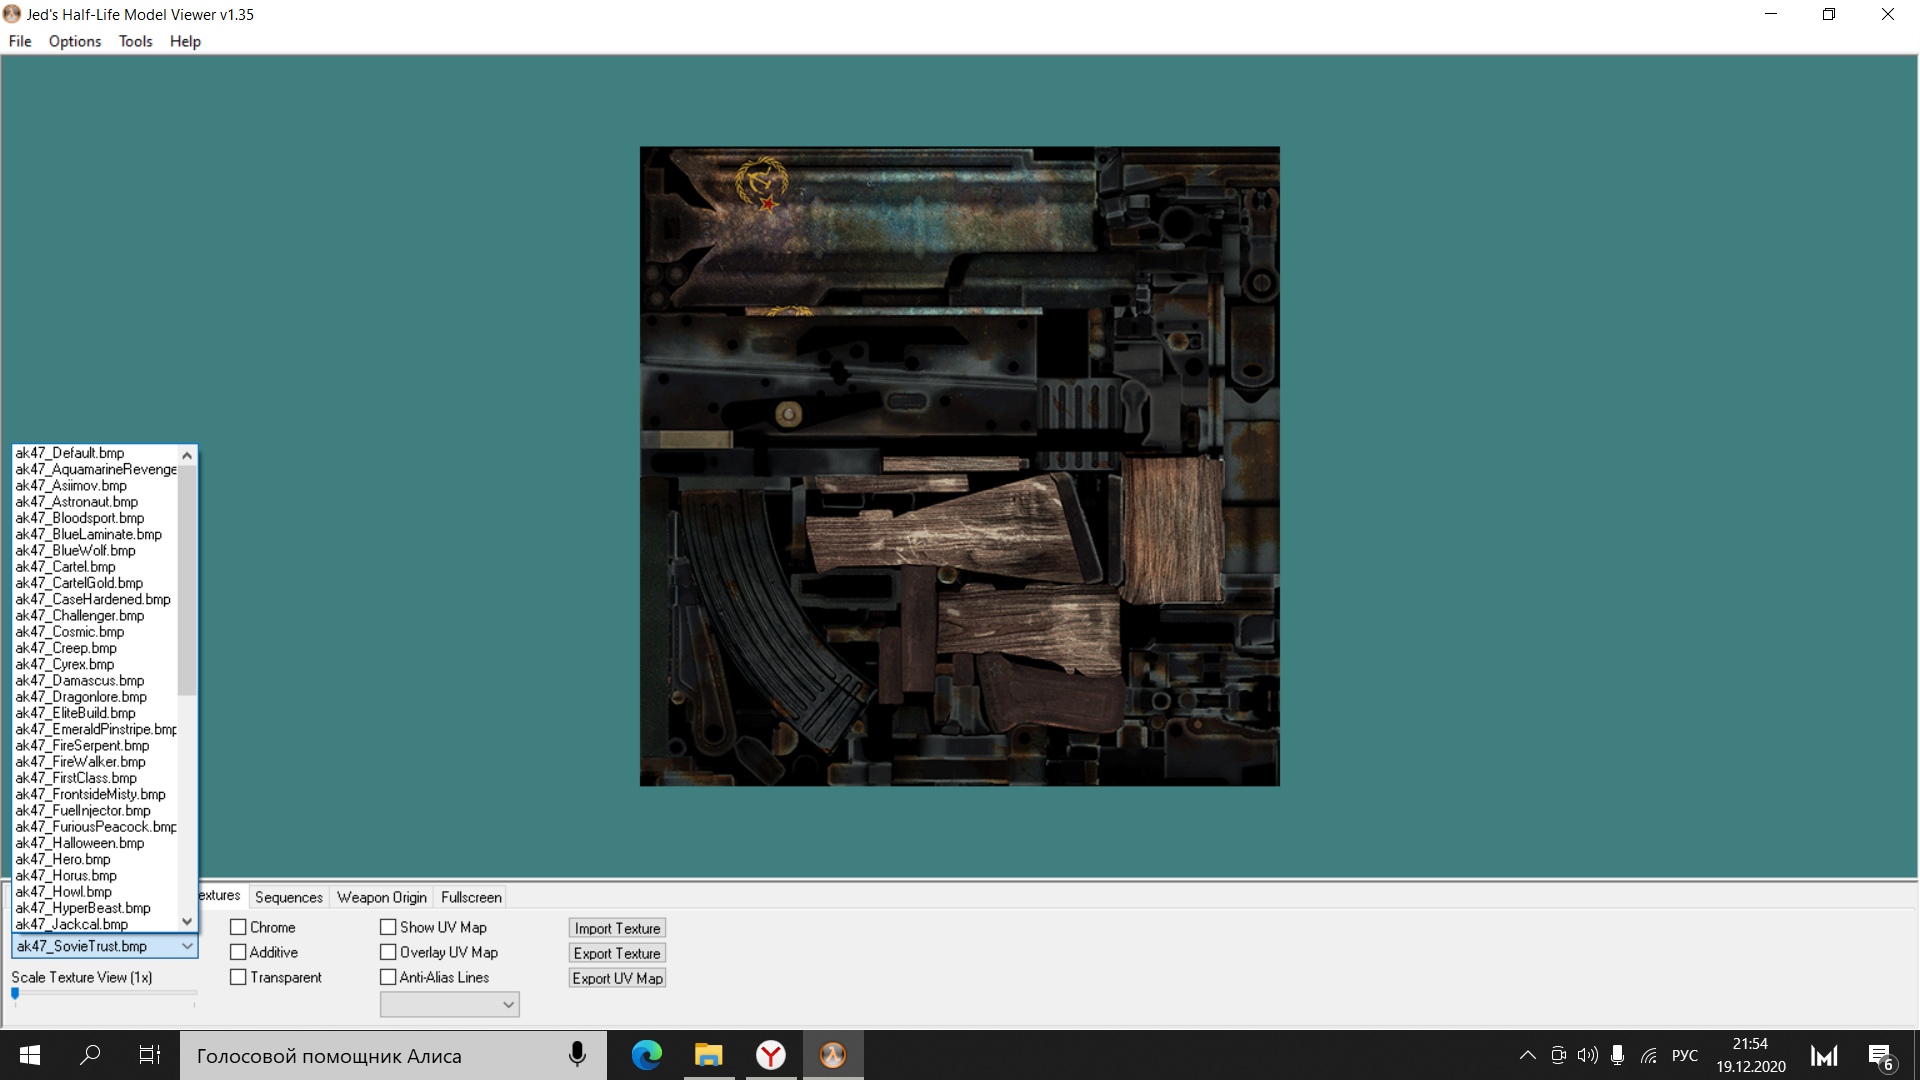
Task: Open the notification center icon
Action: click(x=1881, y=1056)
